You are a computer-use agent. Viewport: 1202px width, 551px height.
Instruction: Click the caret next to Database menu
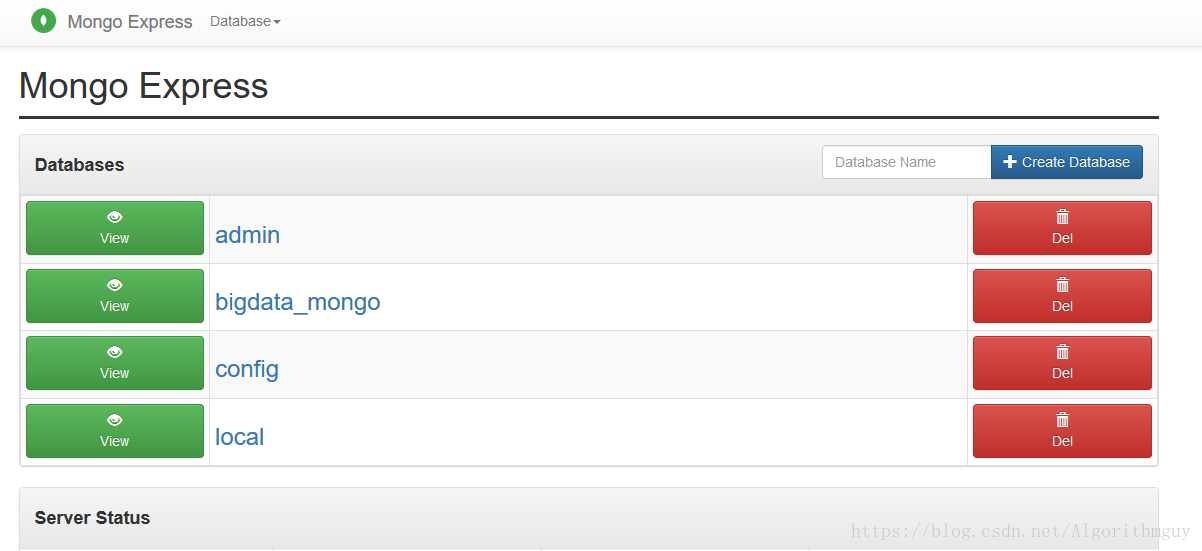277,22
